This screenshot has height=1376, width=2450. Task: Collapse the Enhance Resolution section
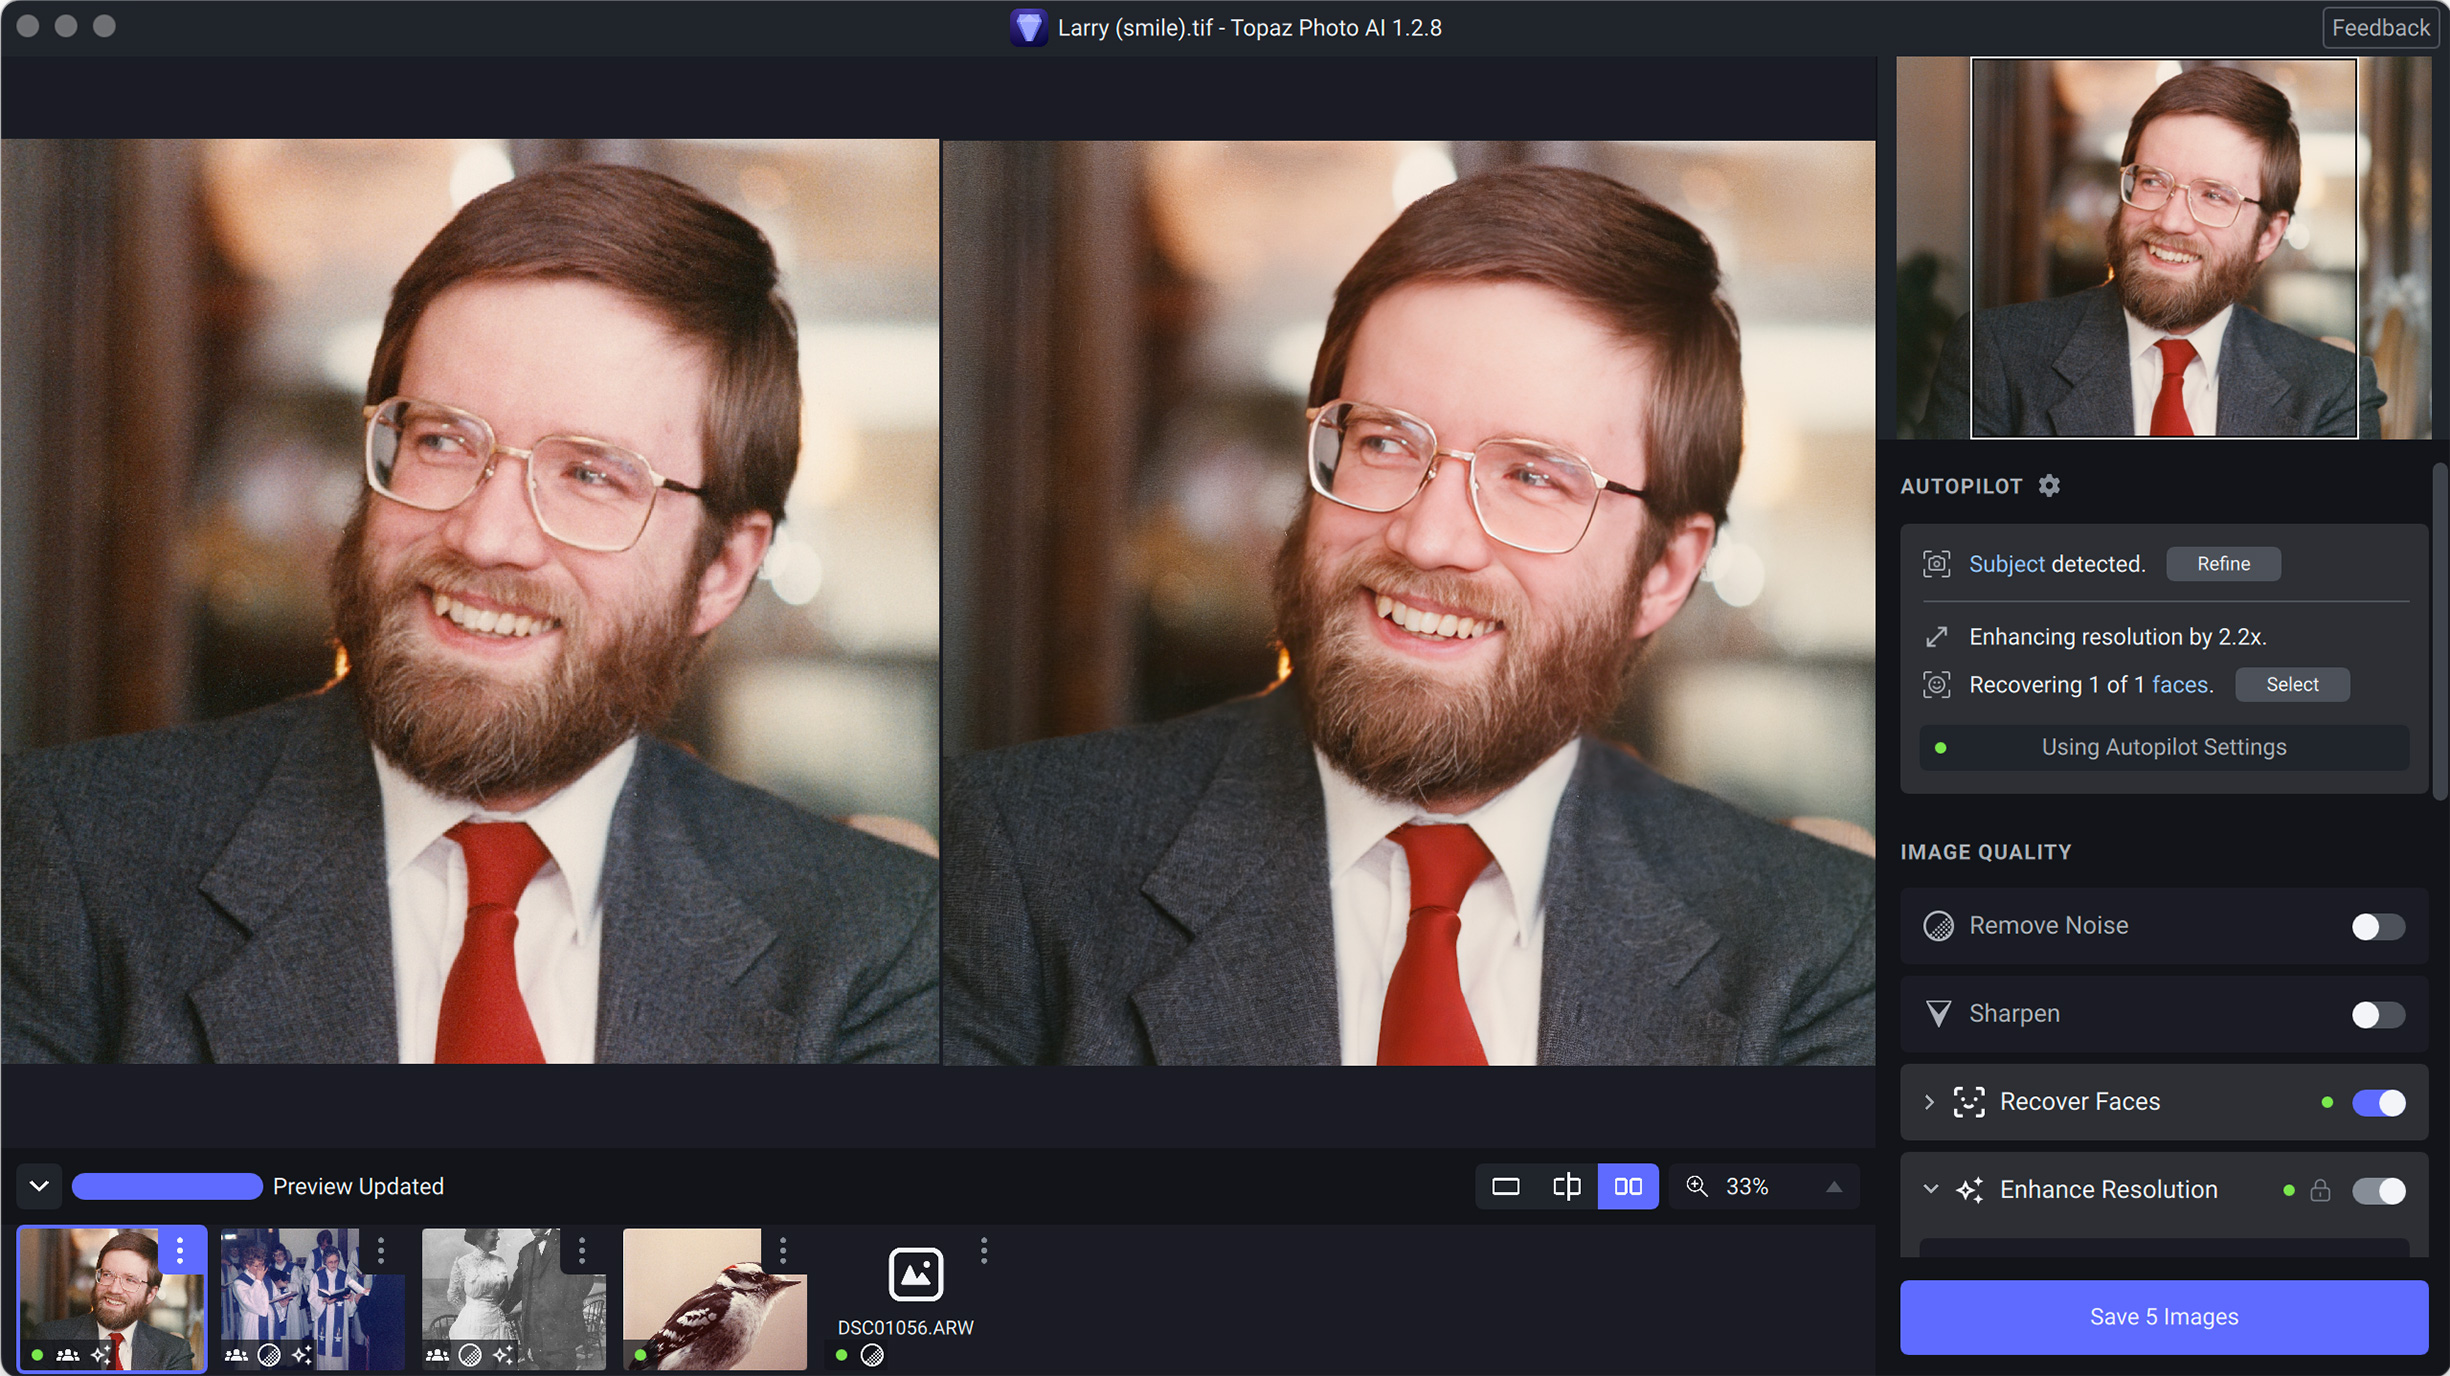[1930, 1190]
